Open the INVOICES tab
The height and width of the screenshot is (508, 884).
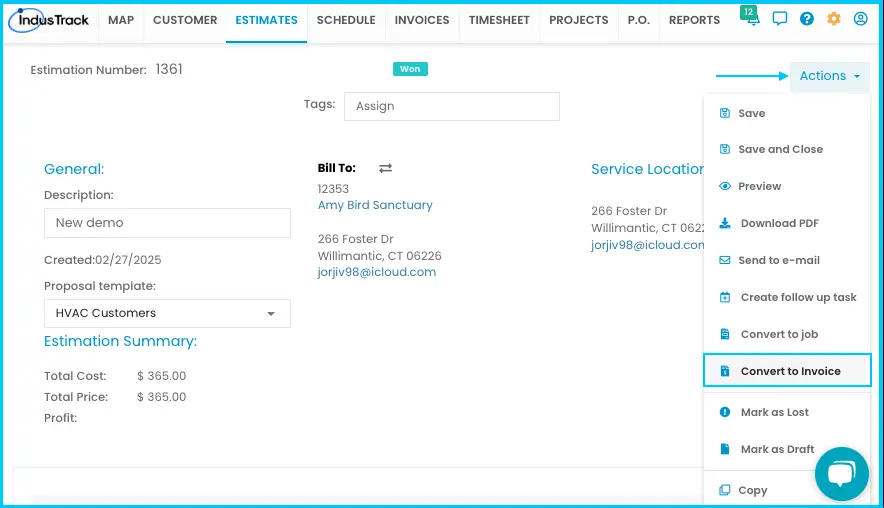422,20
